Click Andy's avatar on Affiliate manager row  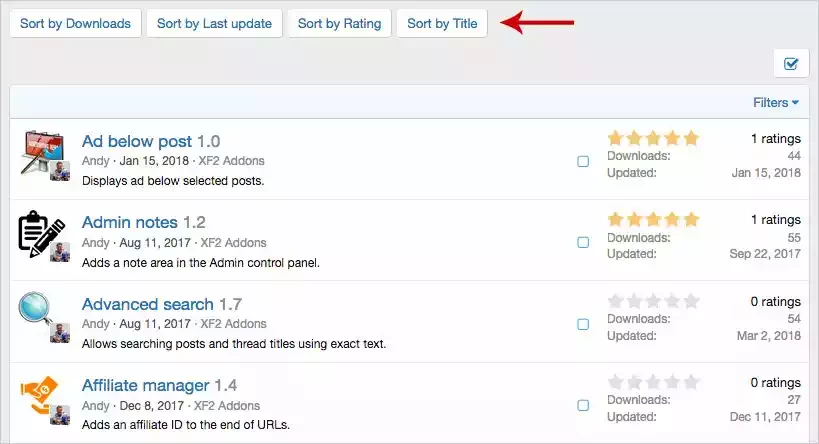pyautogui.click(x=60, y=415)
